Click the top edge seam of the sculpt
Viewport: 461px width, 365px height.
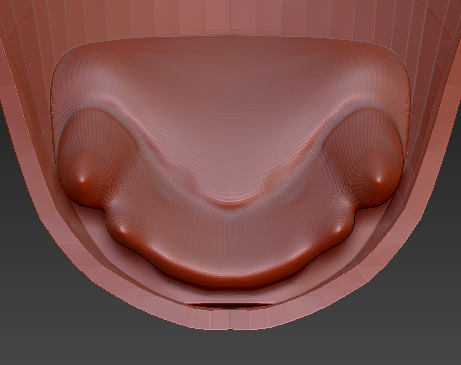point(230,36)
